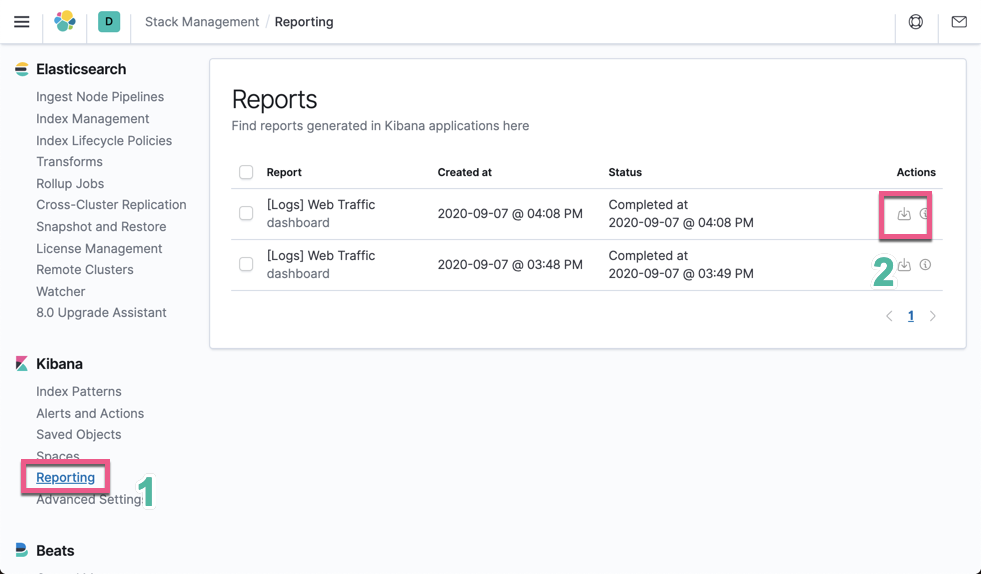The height and width of the screenshot is (574, 981).
Task: Click created time 2020-09-07 @ 04:08 PM
Action: [510, 213]
